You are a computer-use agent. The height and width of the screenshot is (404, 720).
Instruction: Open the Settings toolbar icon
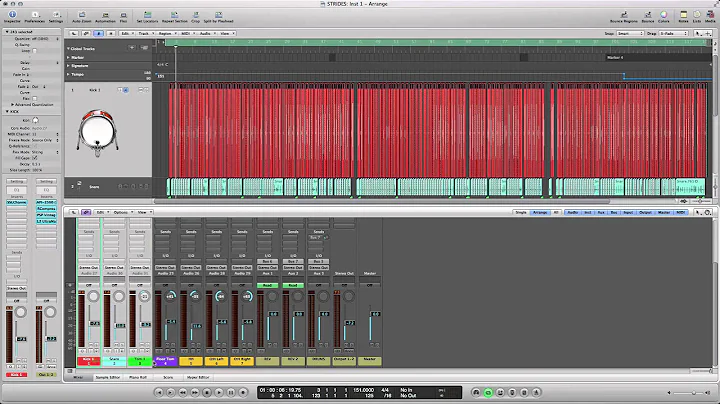click(56, 17)
